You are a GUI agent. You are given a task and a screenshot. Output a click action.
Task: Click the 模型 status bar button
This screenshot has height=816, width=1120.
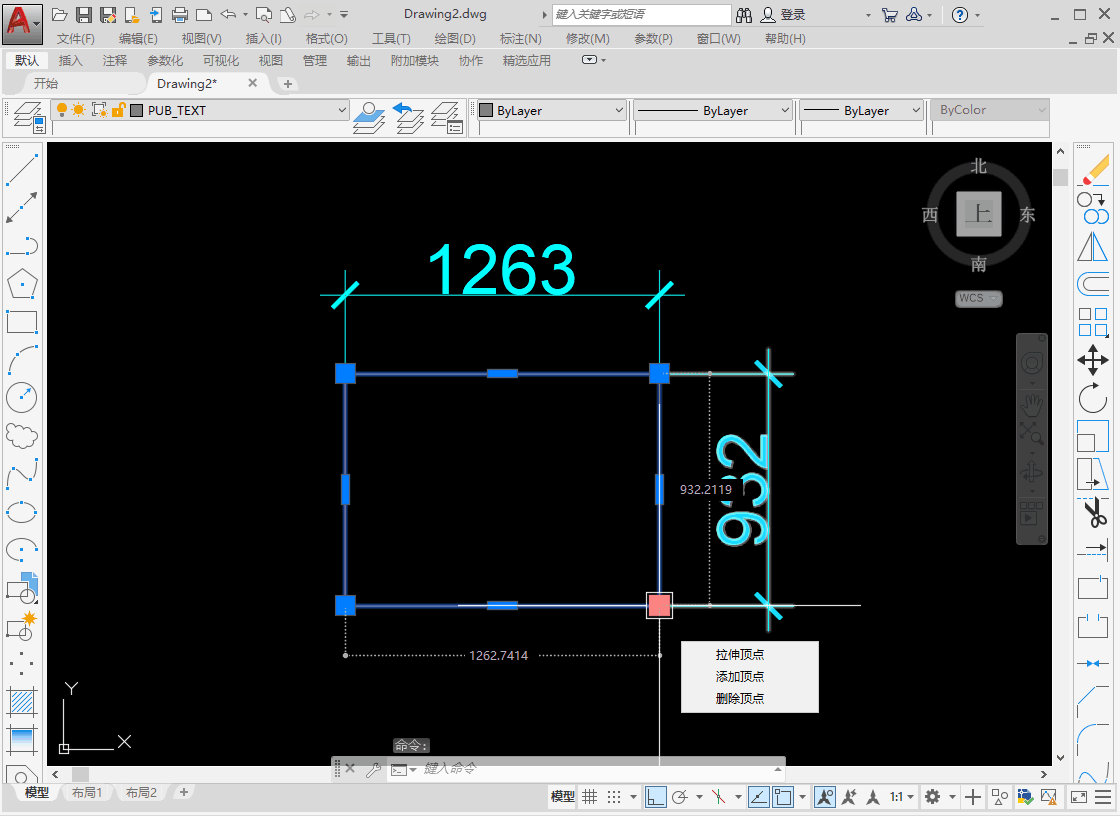click(x=562, y=797)
